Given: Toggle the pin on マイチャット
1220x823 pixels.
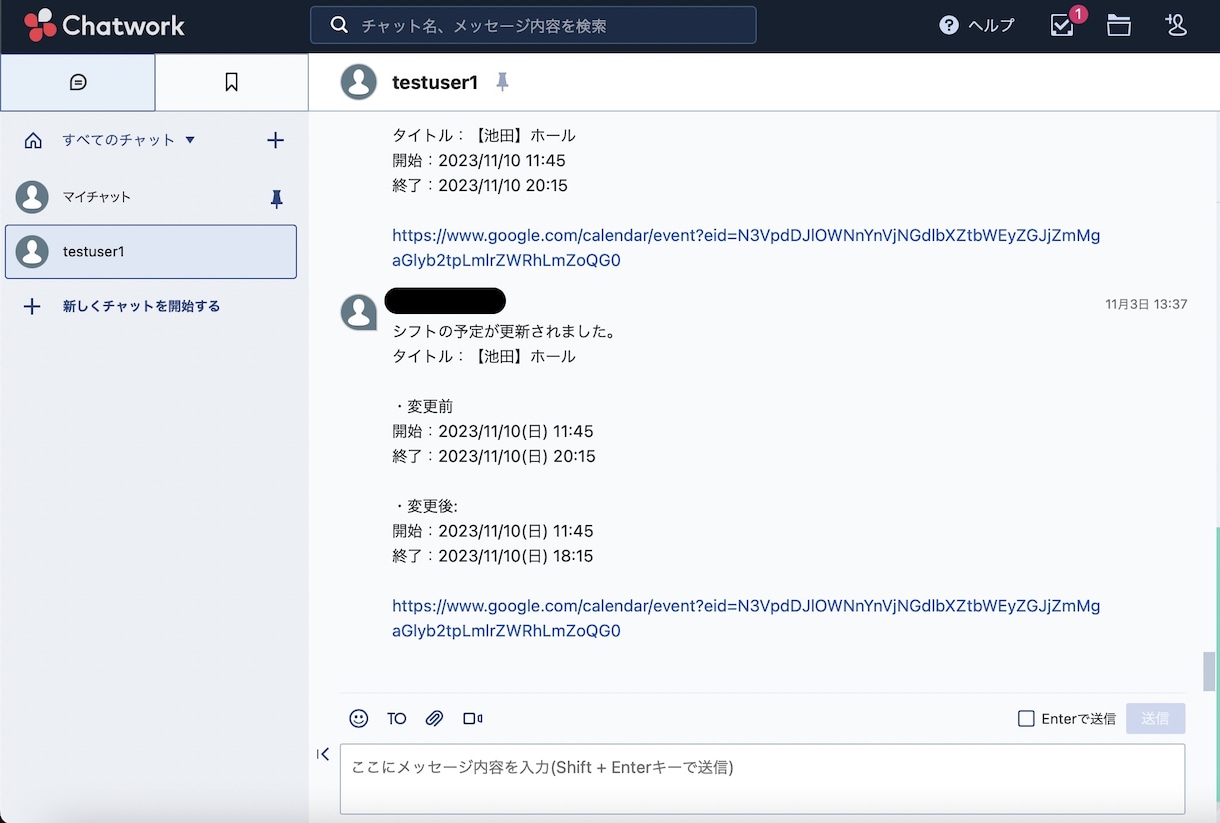Looking at the screenshot, I should click(x=277, y=199).
